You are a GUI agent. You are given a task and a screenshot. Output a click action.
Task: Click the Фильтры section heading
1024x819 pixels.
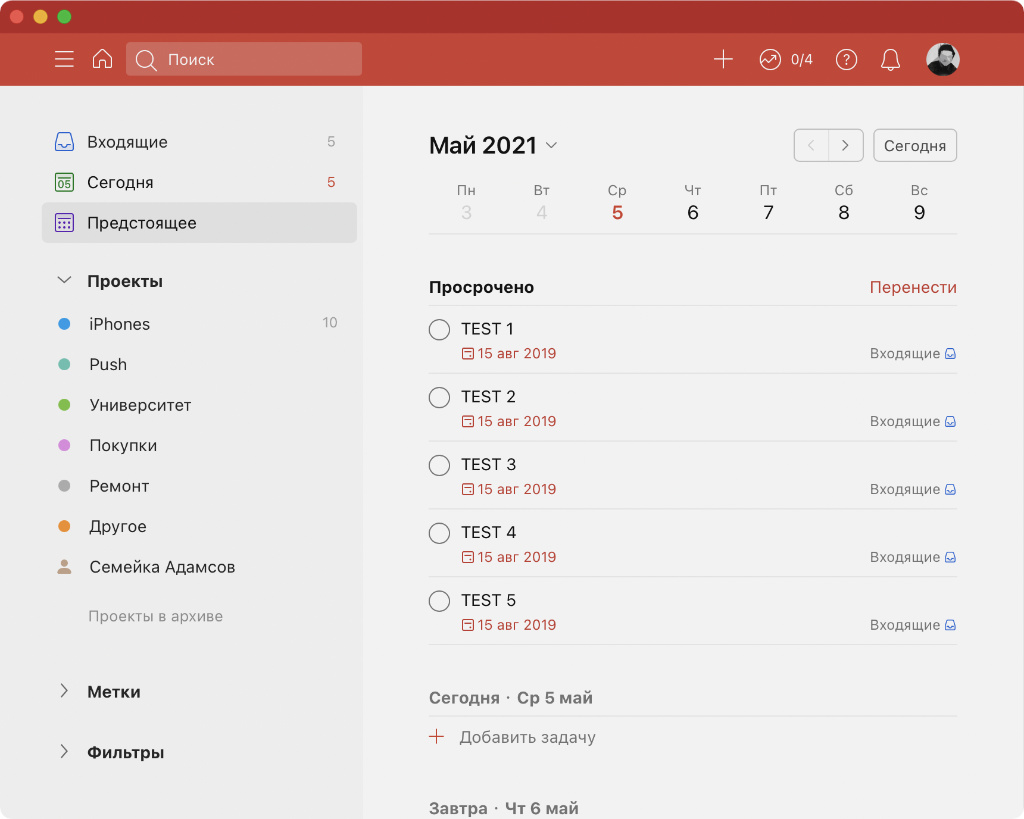[125, 752]
